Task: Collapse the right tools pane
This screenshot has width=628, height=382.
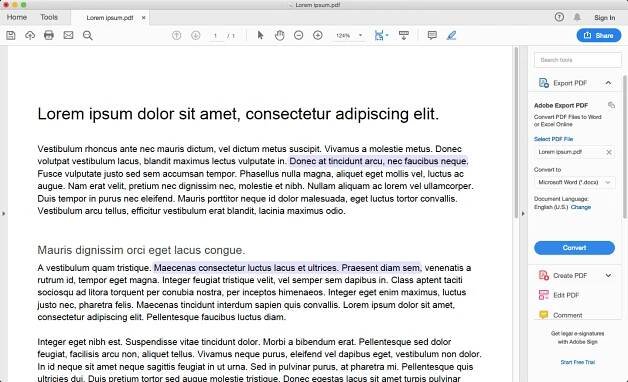Action: [x=523, y=214]
